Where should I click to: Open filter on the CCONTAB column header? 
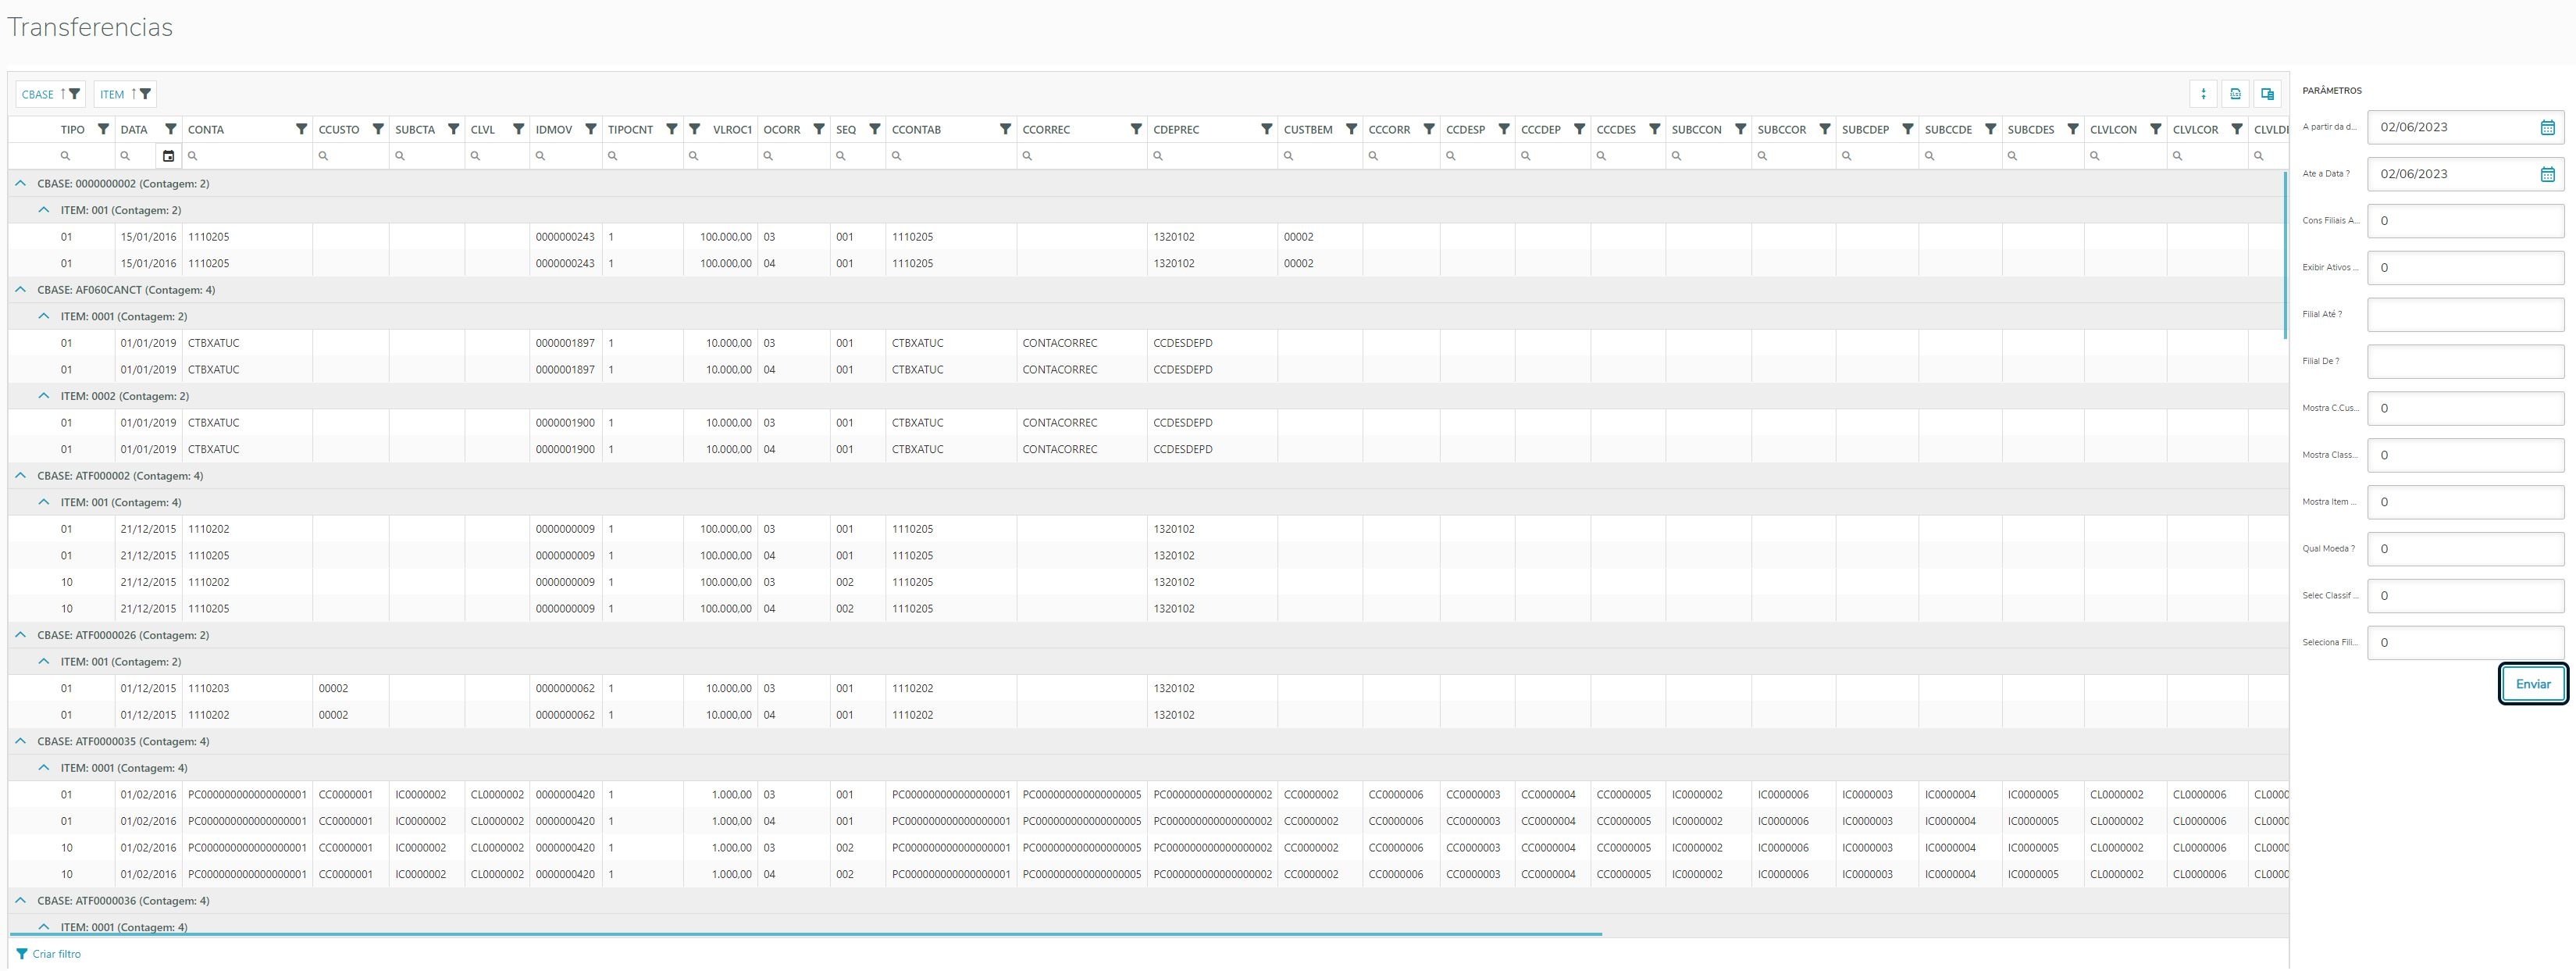click(1005, 129)
